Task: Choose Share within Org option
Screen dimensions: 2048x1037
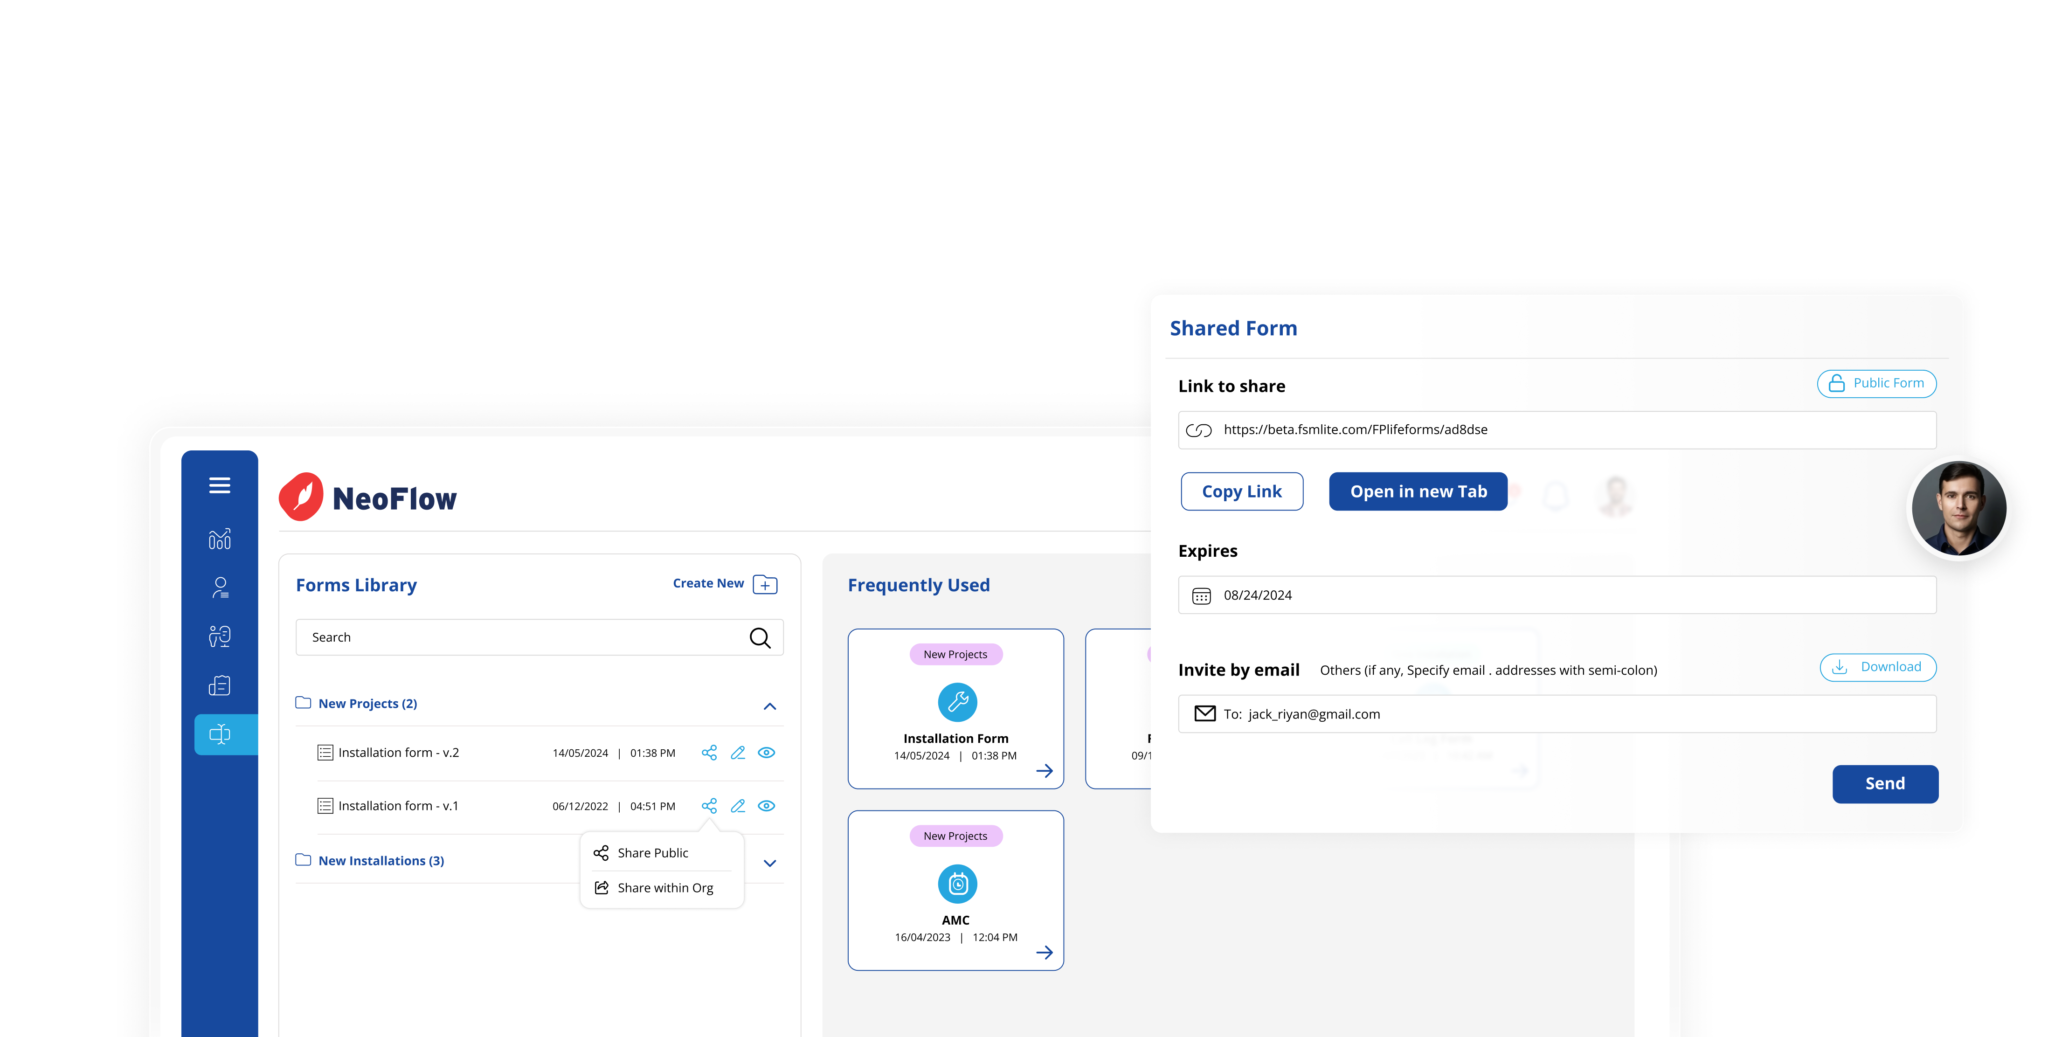Action: coord(665,888)
